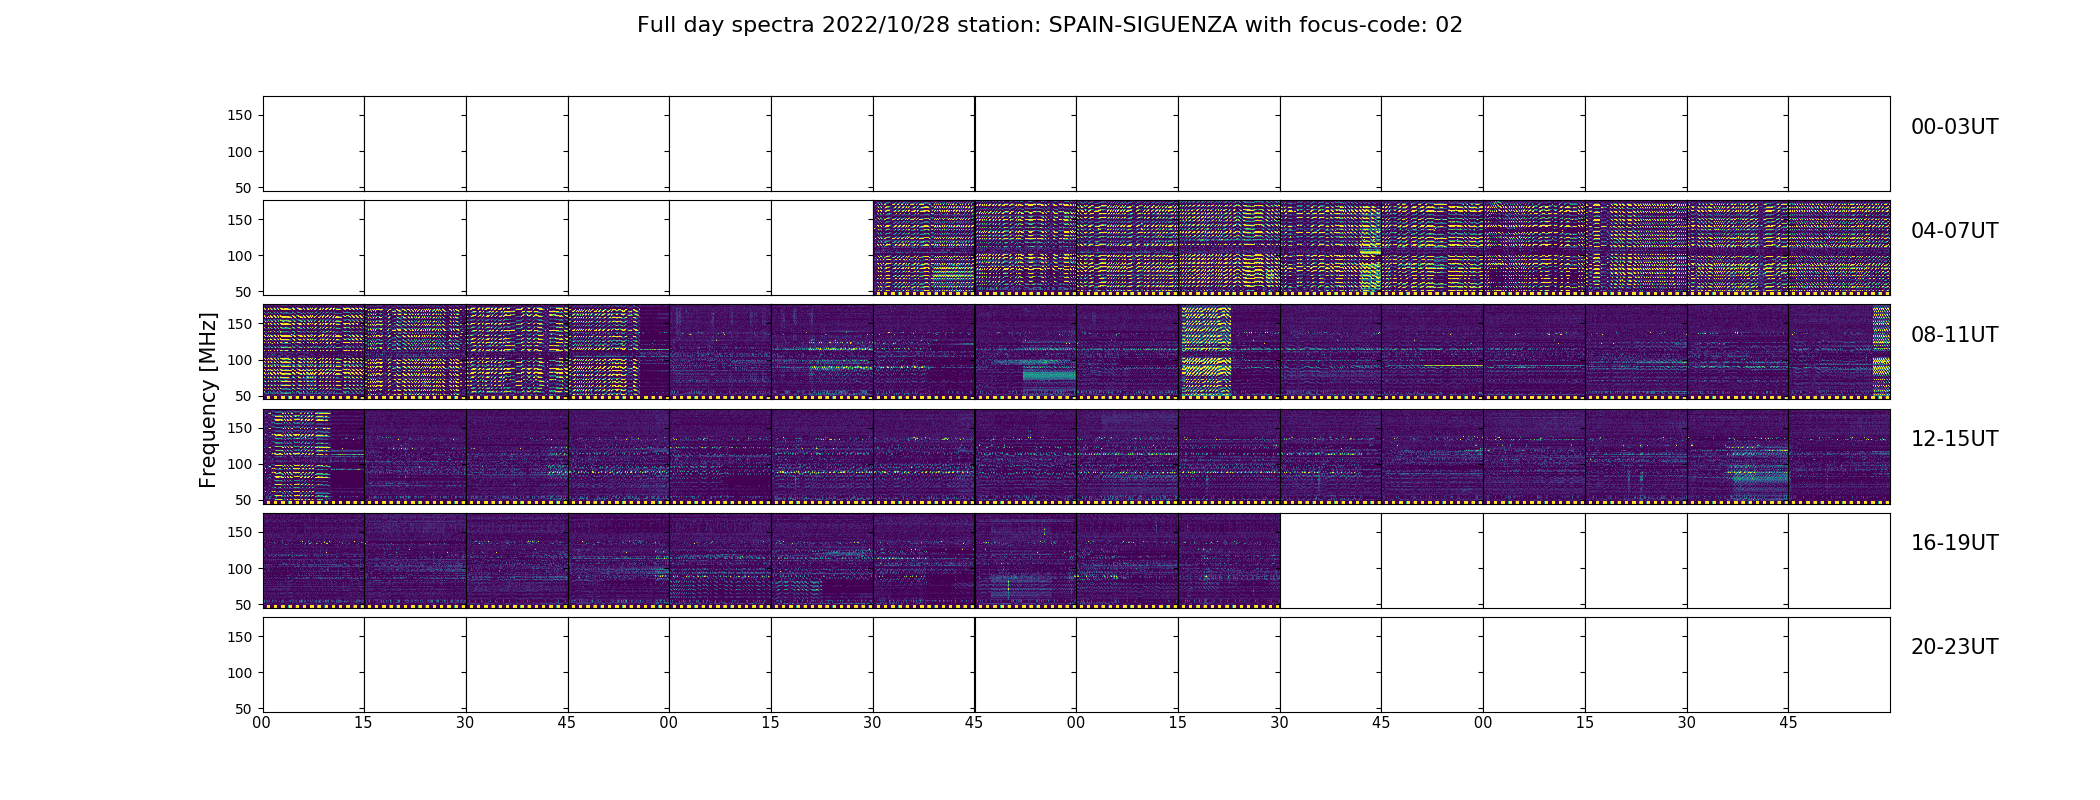Viewport: 2100px width, 800px height.
Task: Click the 150 tick of 08-11UT row
Action: click(x=240, y=324)
